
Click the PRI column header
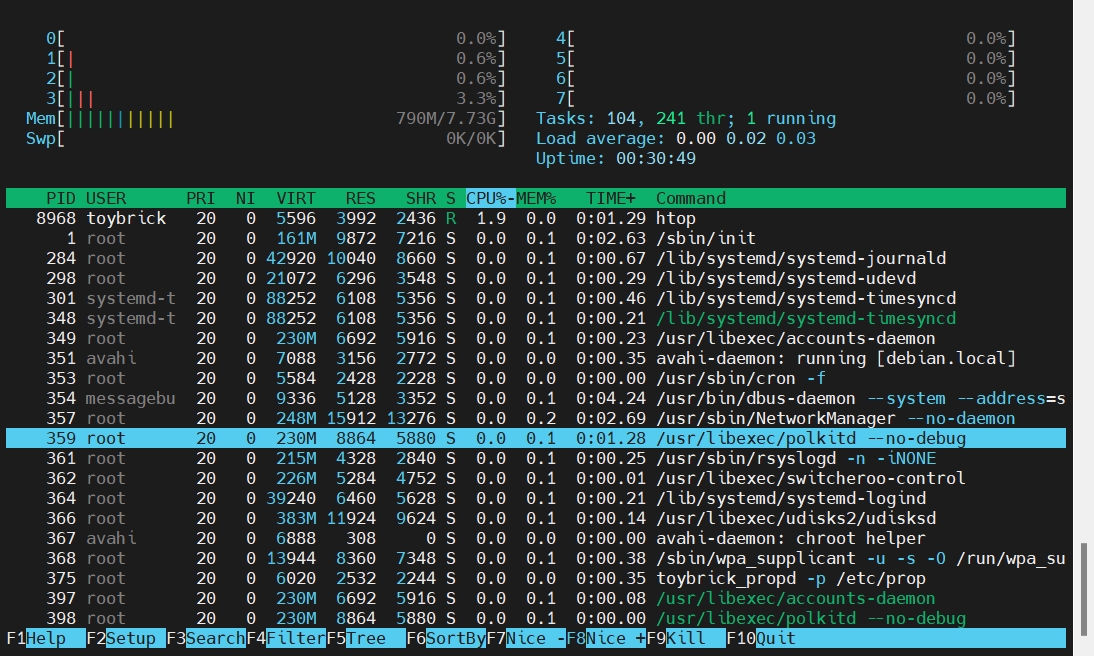(x=201, y=198)
